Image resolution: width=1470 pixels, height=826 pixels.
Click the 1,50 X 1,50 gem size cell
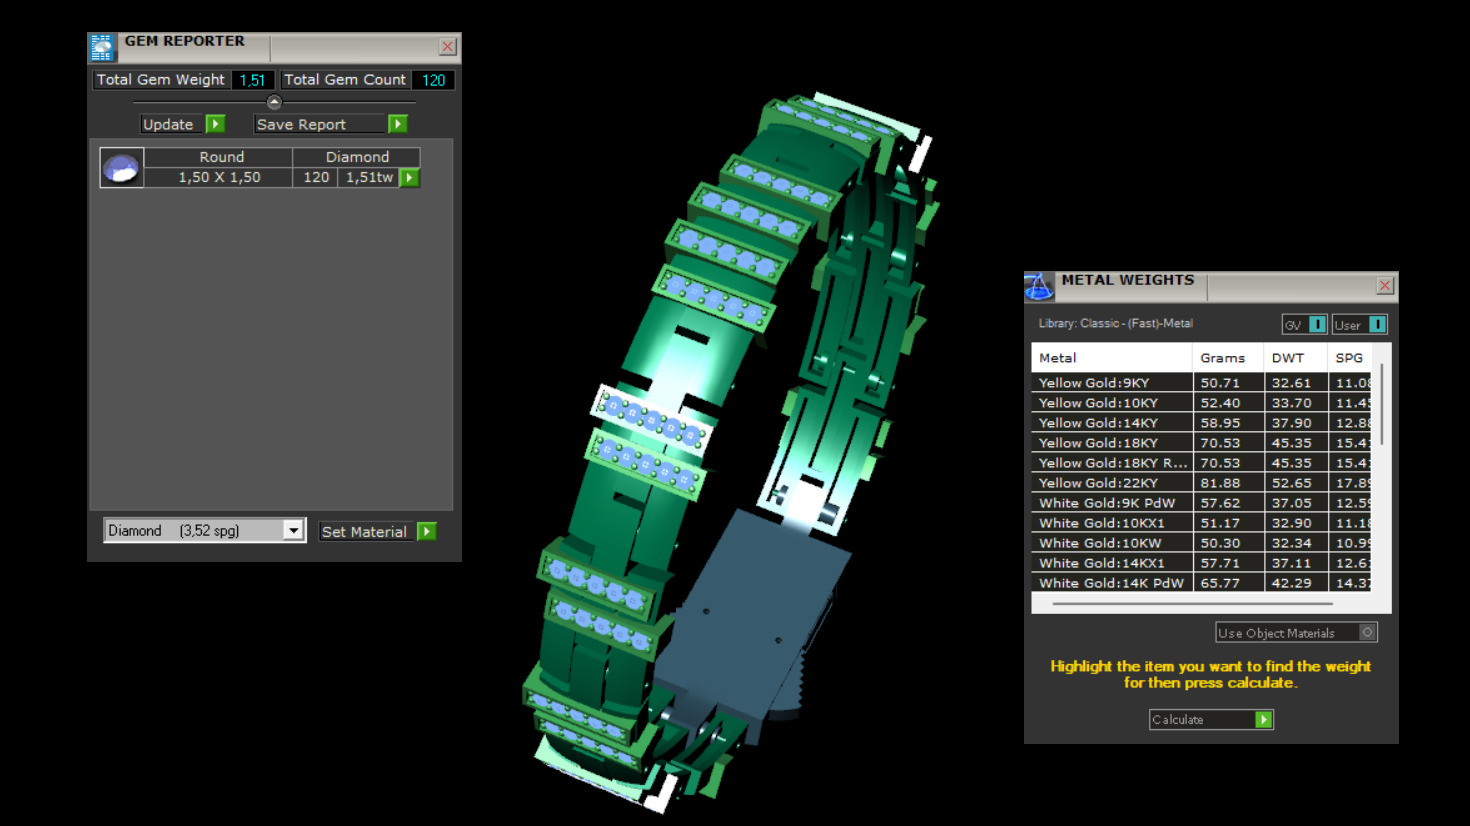point(219,177)
